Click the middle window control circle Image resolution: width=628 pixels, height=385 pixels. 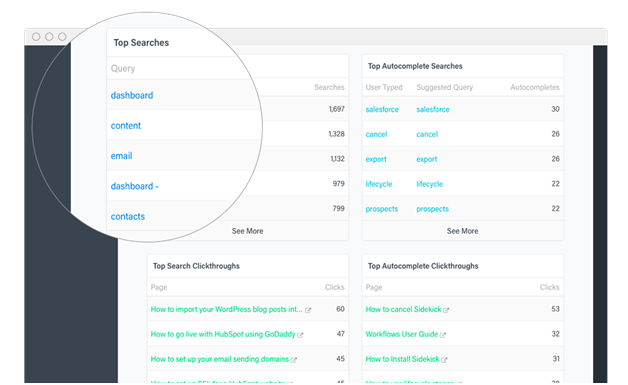[49, 37]
